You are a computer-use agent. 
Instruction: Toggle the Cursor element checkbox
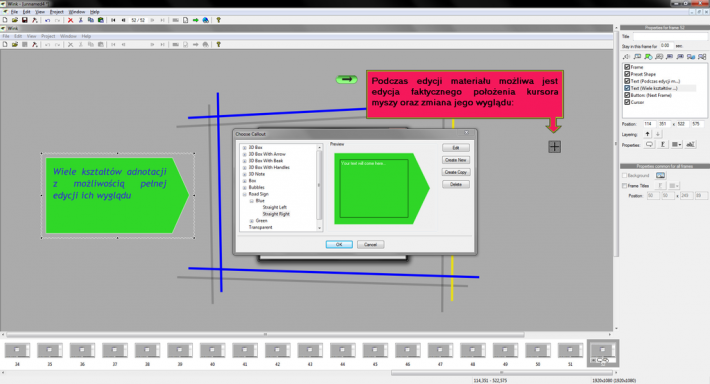pos(627,102)
